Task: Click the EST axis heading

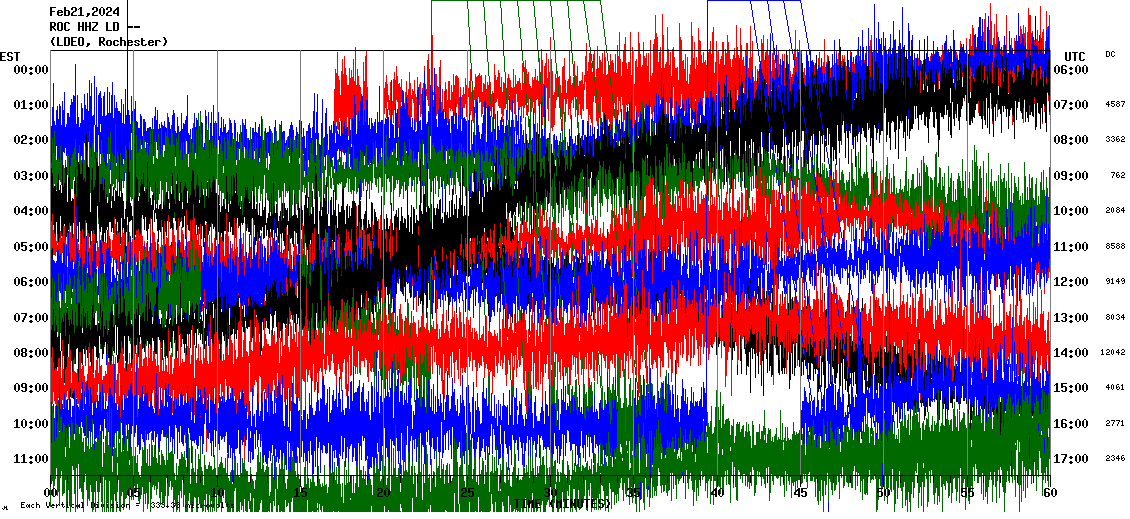Action: click(x=10, y=56)
